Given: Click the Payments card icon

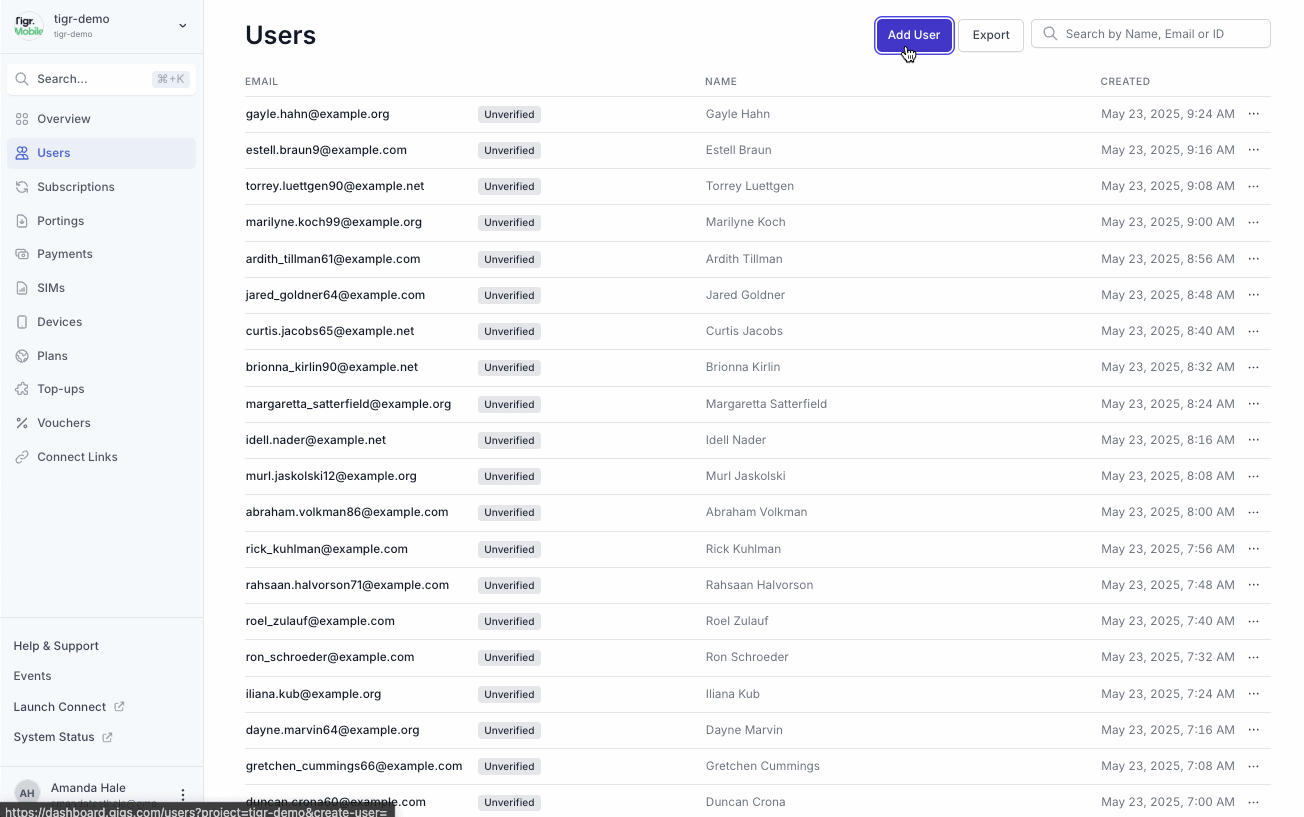Looking at the screenshot, I should (x=22, y=253).
